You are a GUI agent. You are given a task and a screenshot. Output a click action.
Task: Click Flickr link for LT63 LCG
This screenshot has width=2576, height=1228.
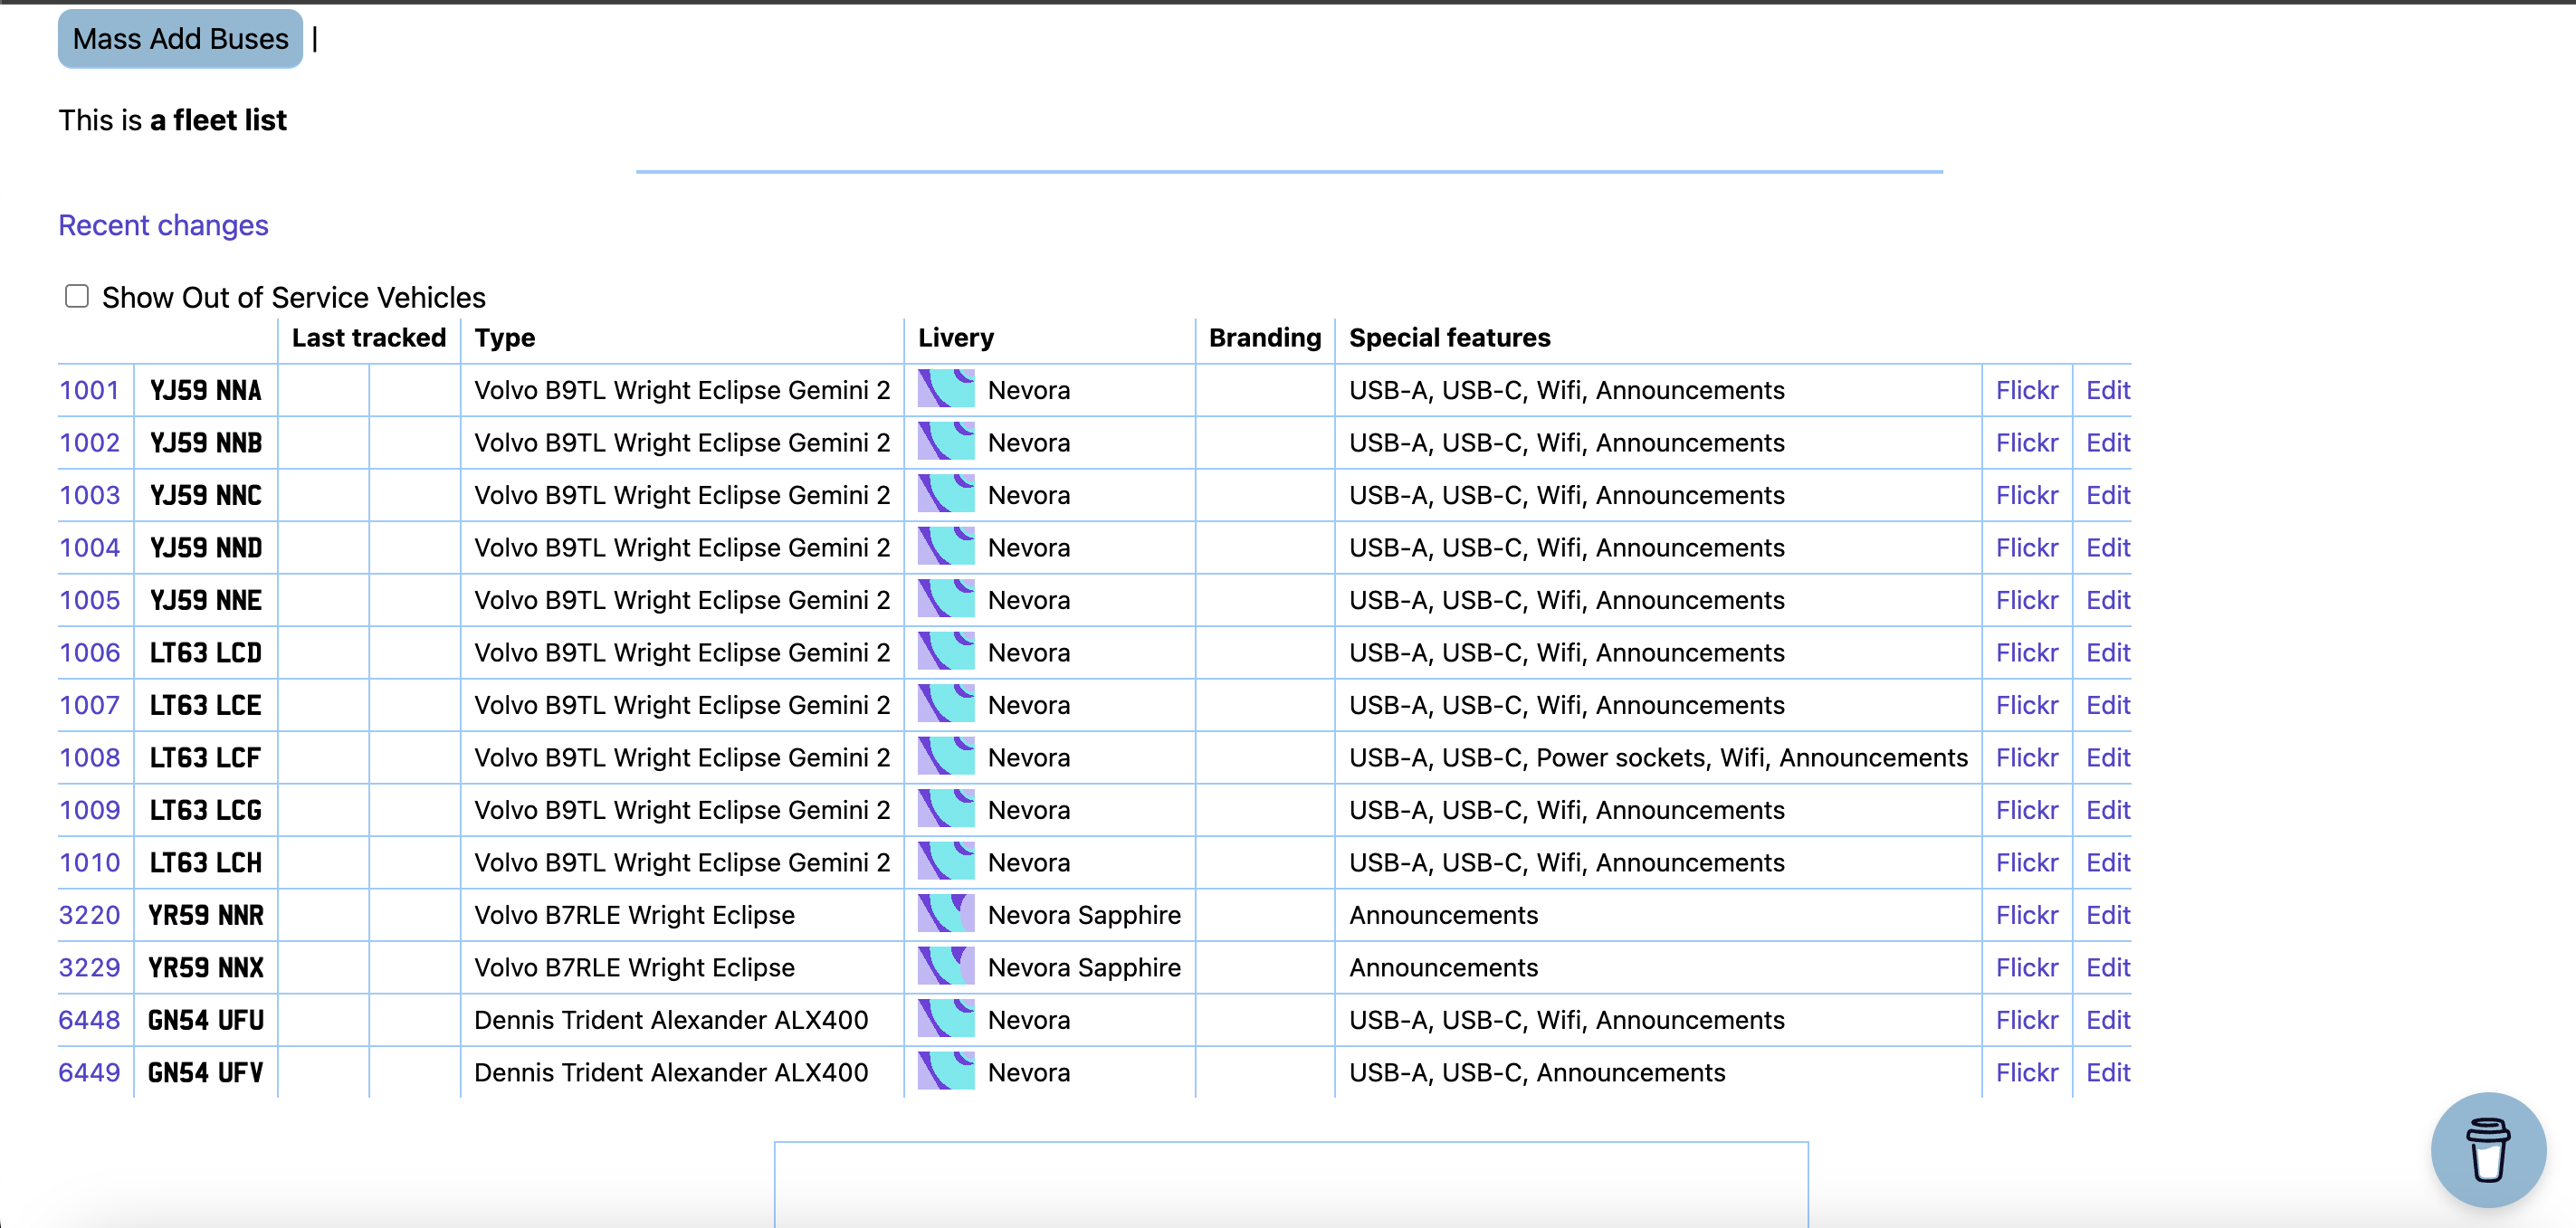[x=2027, y=810]
